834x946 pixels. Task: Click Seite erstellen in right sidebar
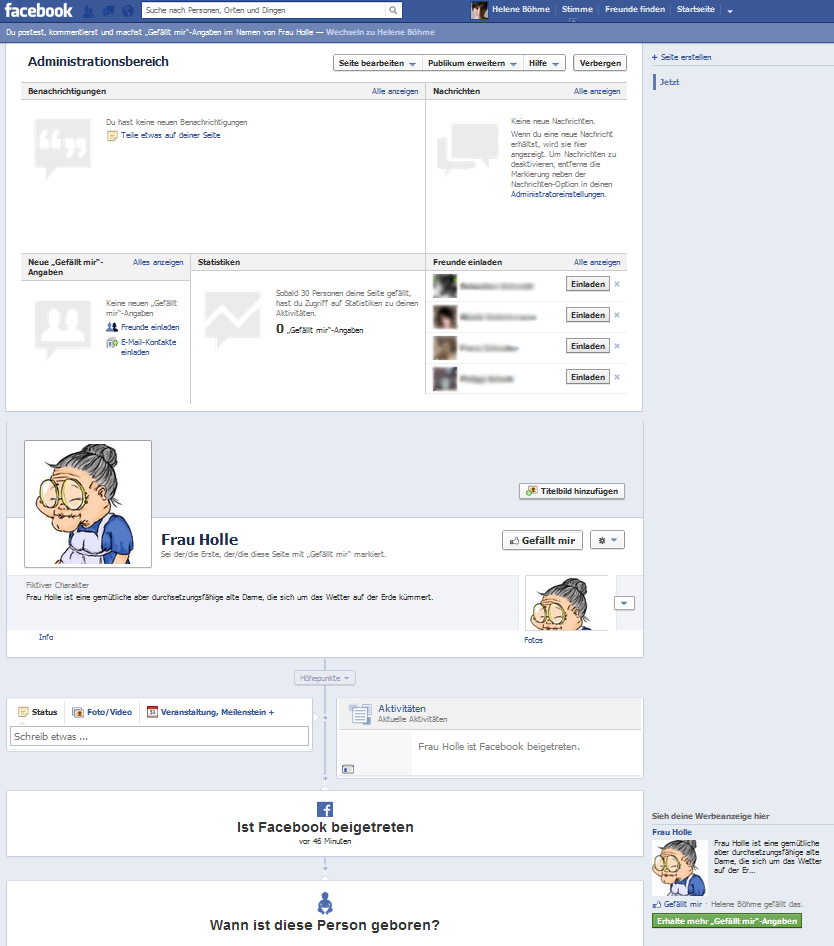tap(682, 57)
